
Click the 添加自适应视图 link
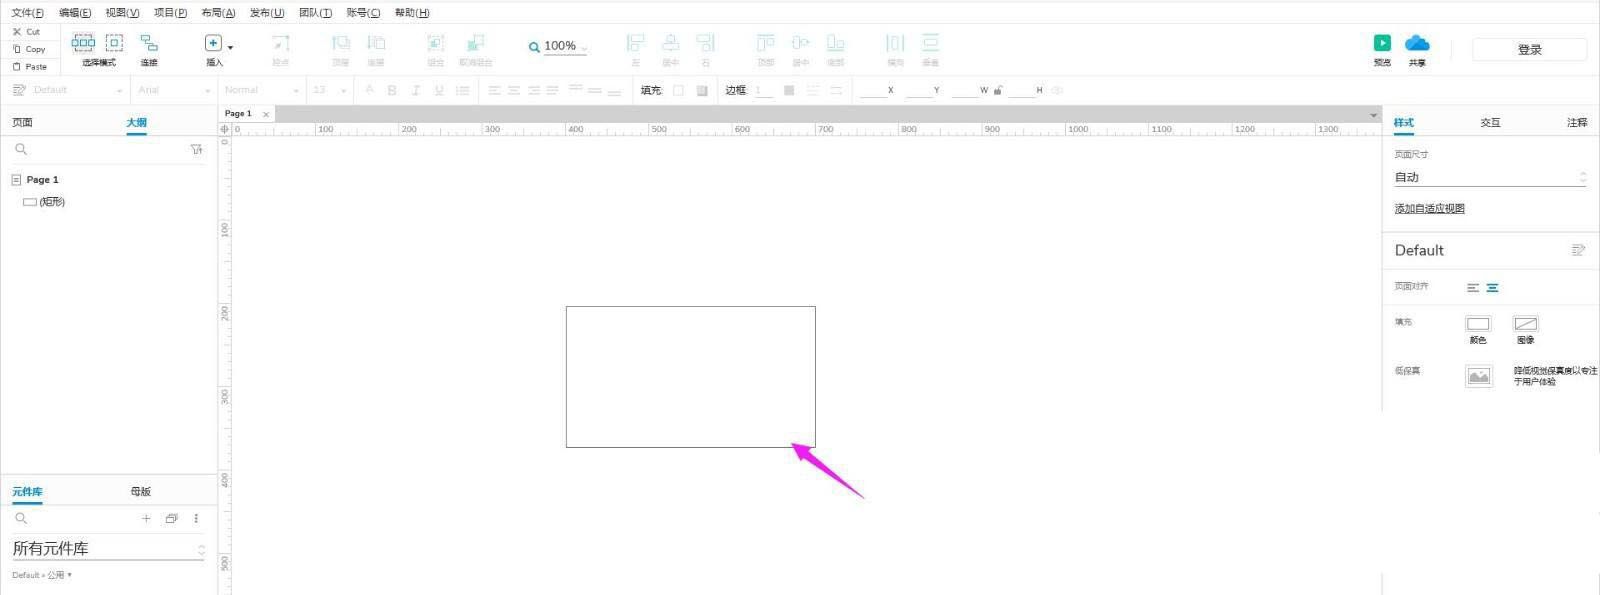(1429, 209)
